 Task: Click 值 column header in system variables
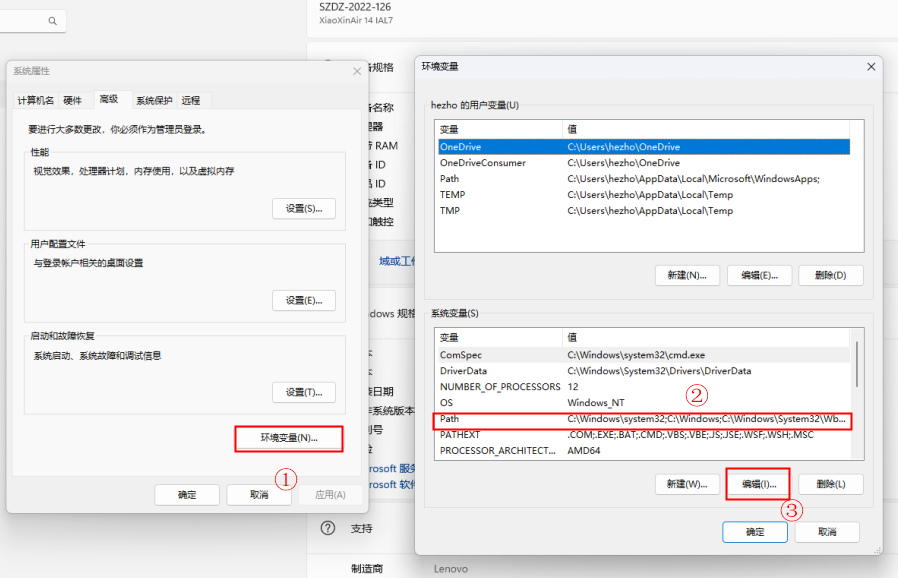[707, 338]
